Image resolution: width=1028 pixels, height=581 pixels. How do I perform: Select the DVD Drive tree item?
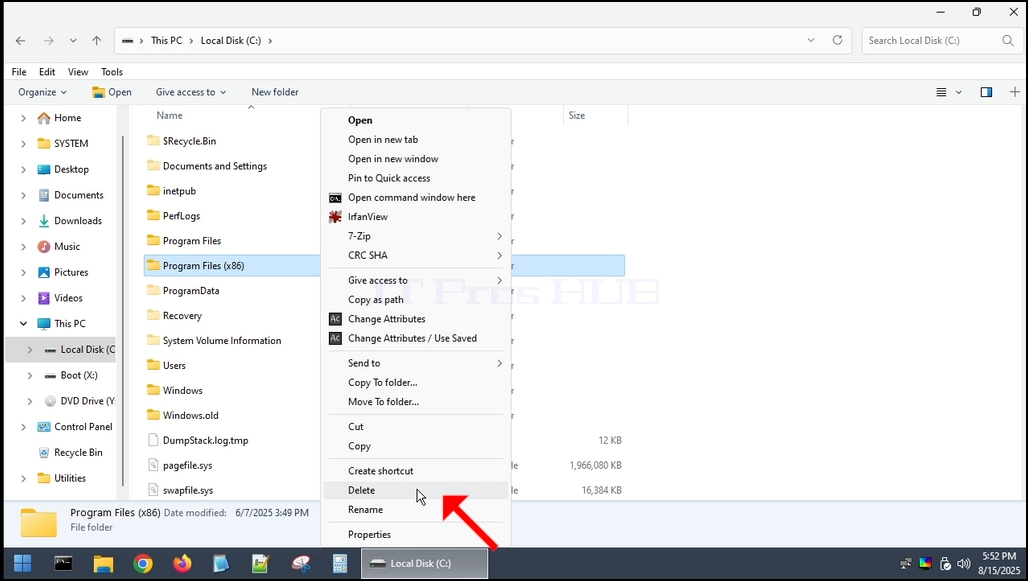[x=87, y=401]
